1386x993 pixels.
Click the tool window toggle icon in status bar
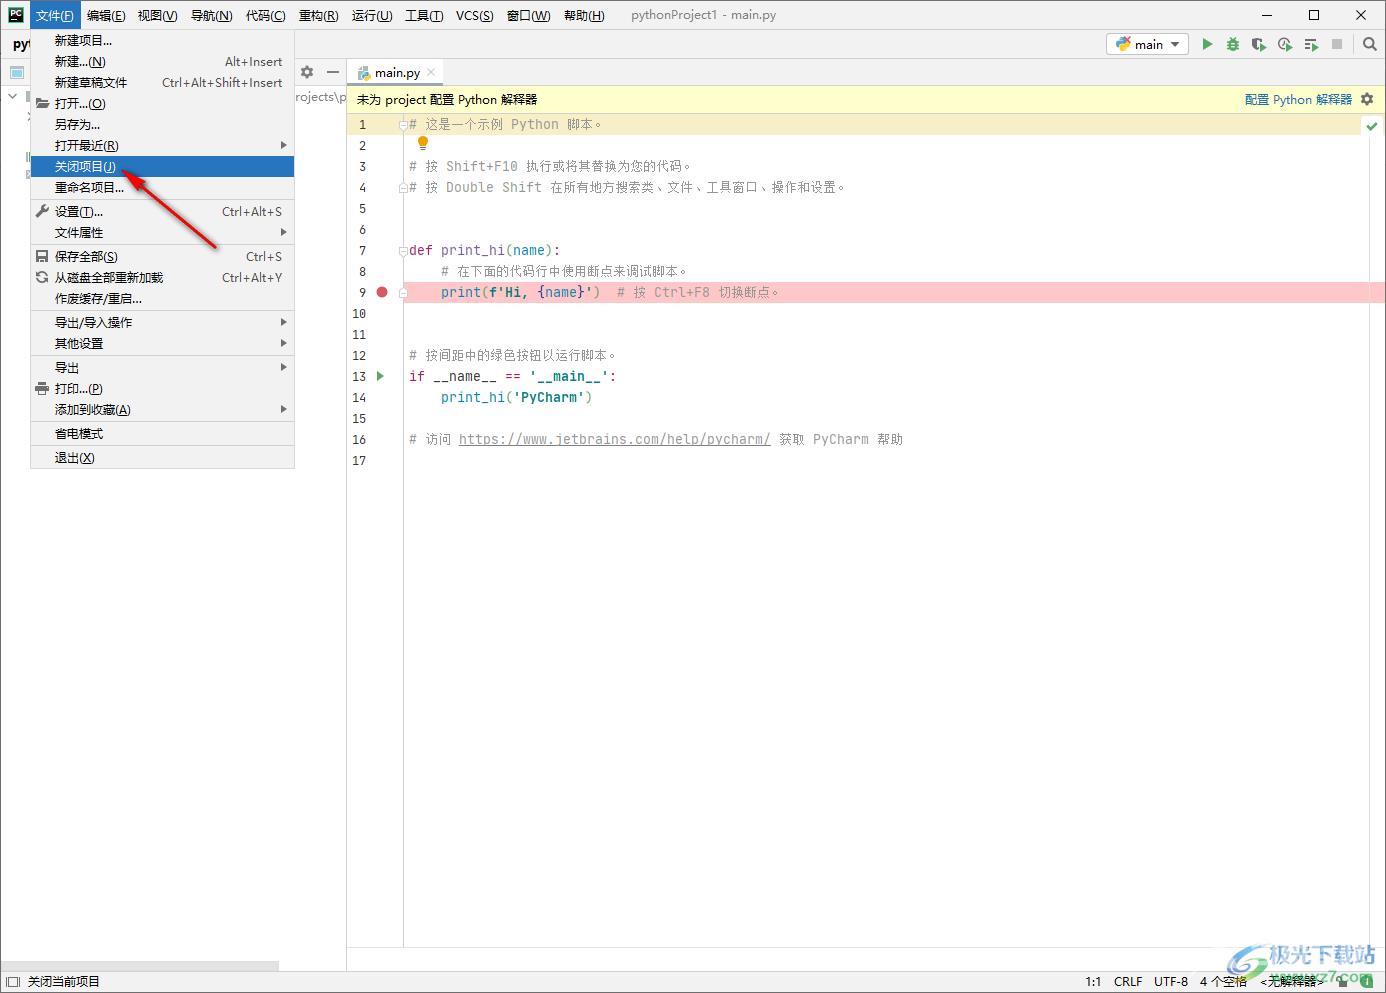tap(13, 982)
